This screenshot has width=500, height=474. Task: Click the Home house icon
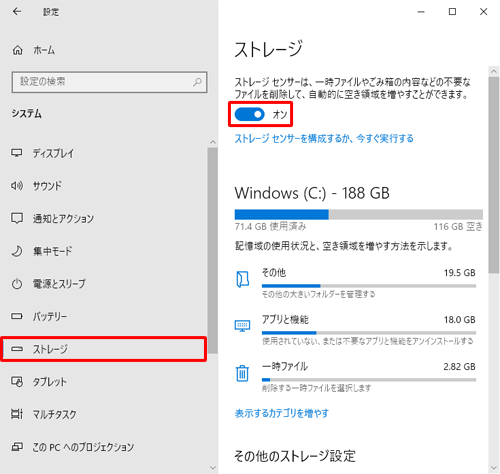[x=18, y=50]
